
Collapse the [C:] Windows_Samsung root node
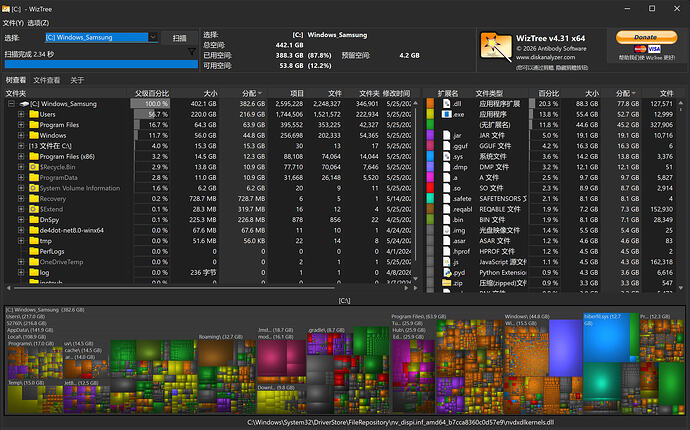click(11, 104)
